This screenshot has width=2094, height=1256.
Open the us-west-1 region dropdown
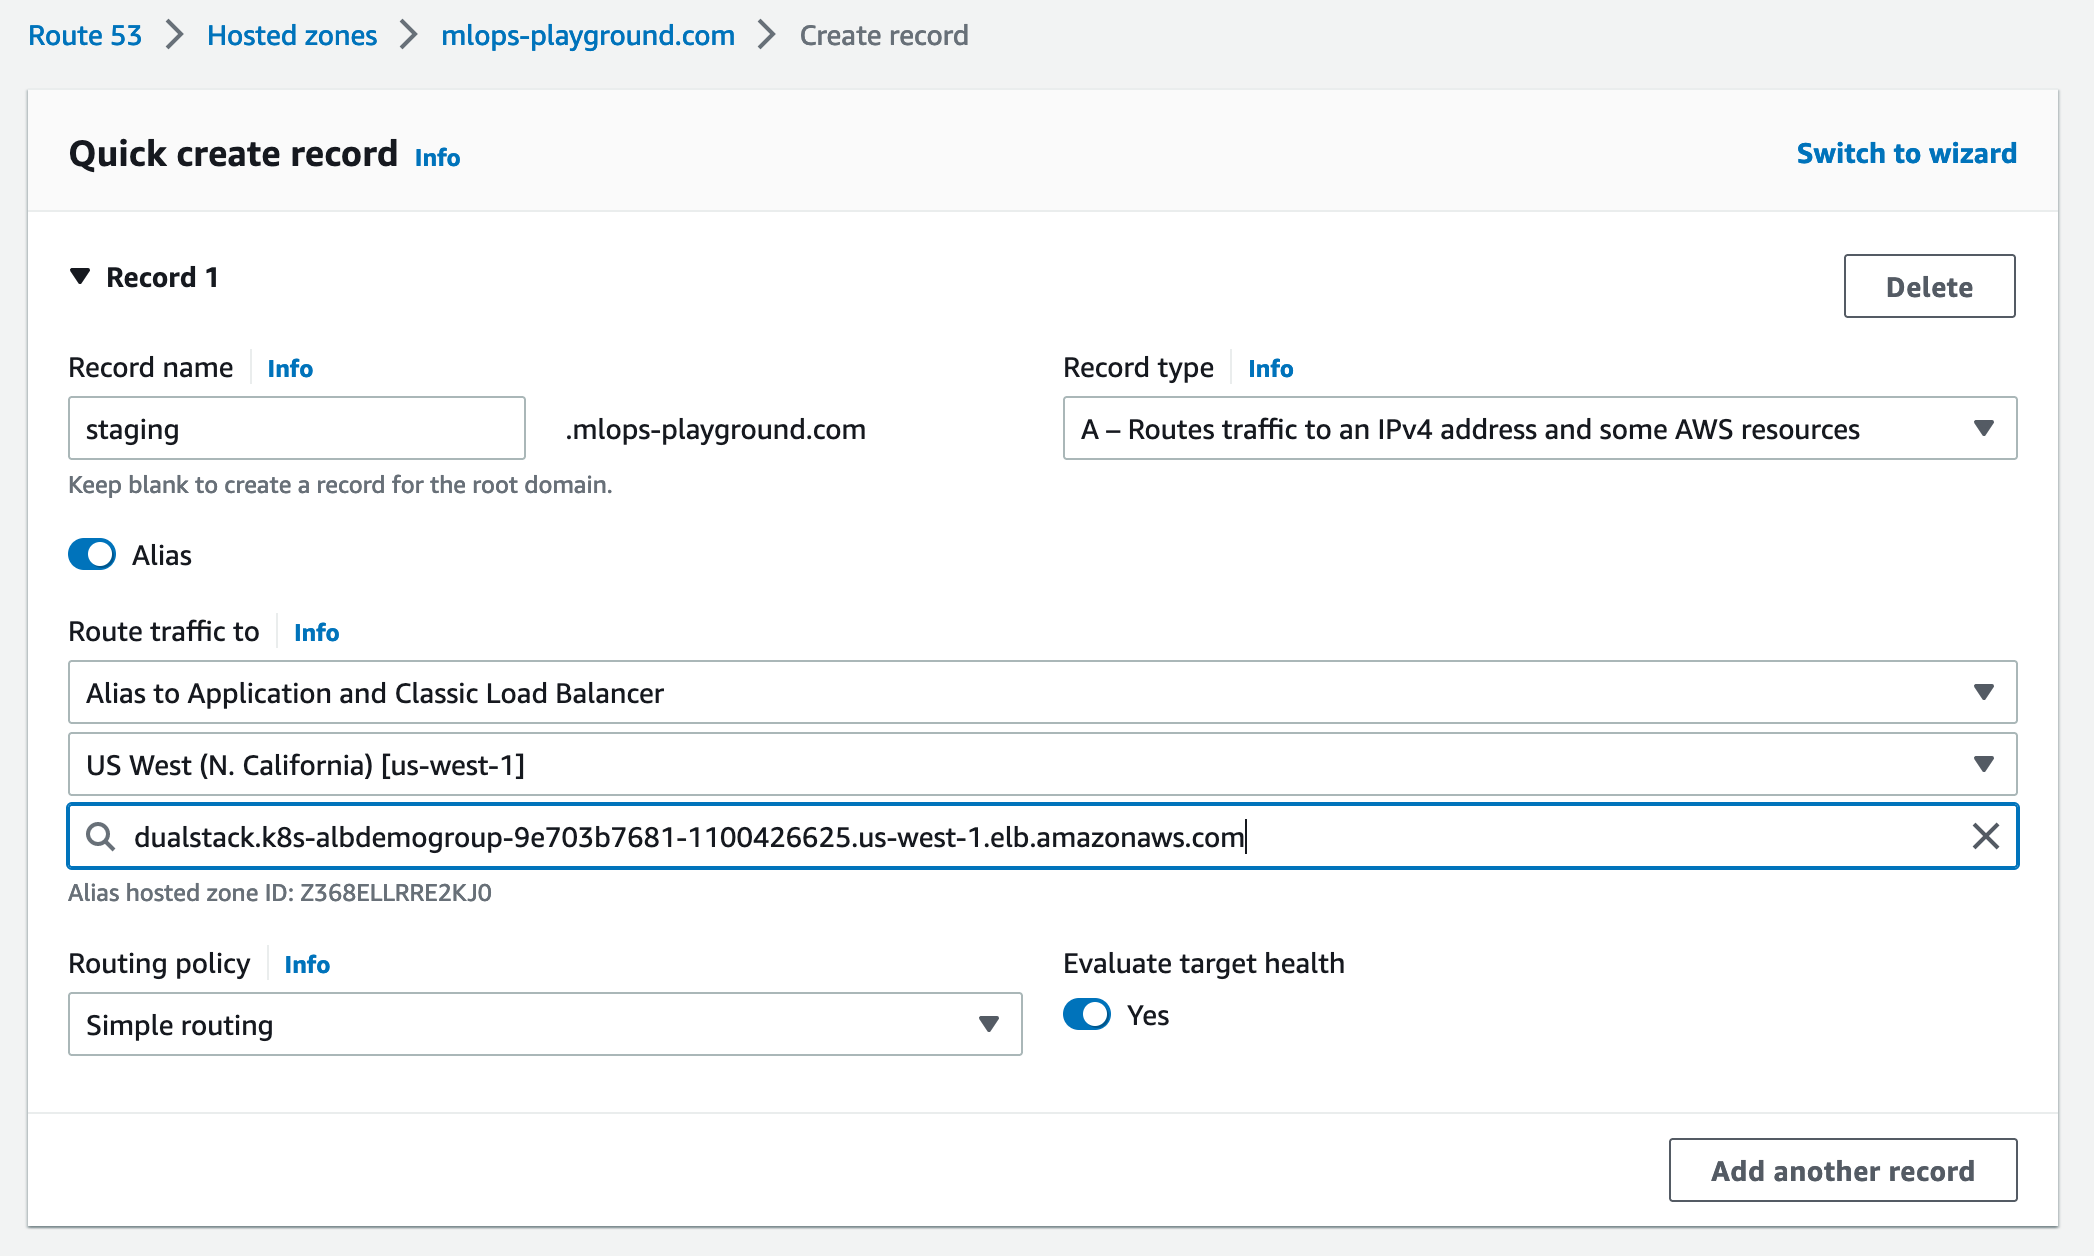point(1041,765)
